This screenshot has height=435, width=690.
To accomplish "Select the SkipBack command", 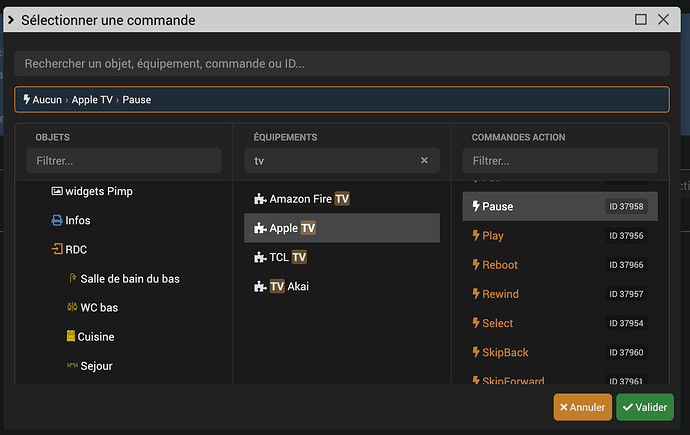I will [x=560, y=352].
